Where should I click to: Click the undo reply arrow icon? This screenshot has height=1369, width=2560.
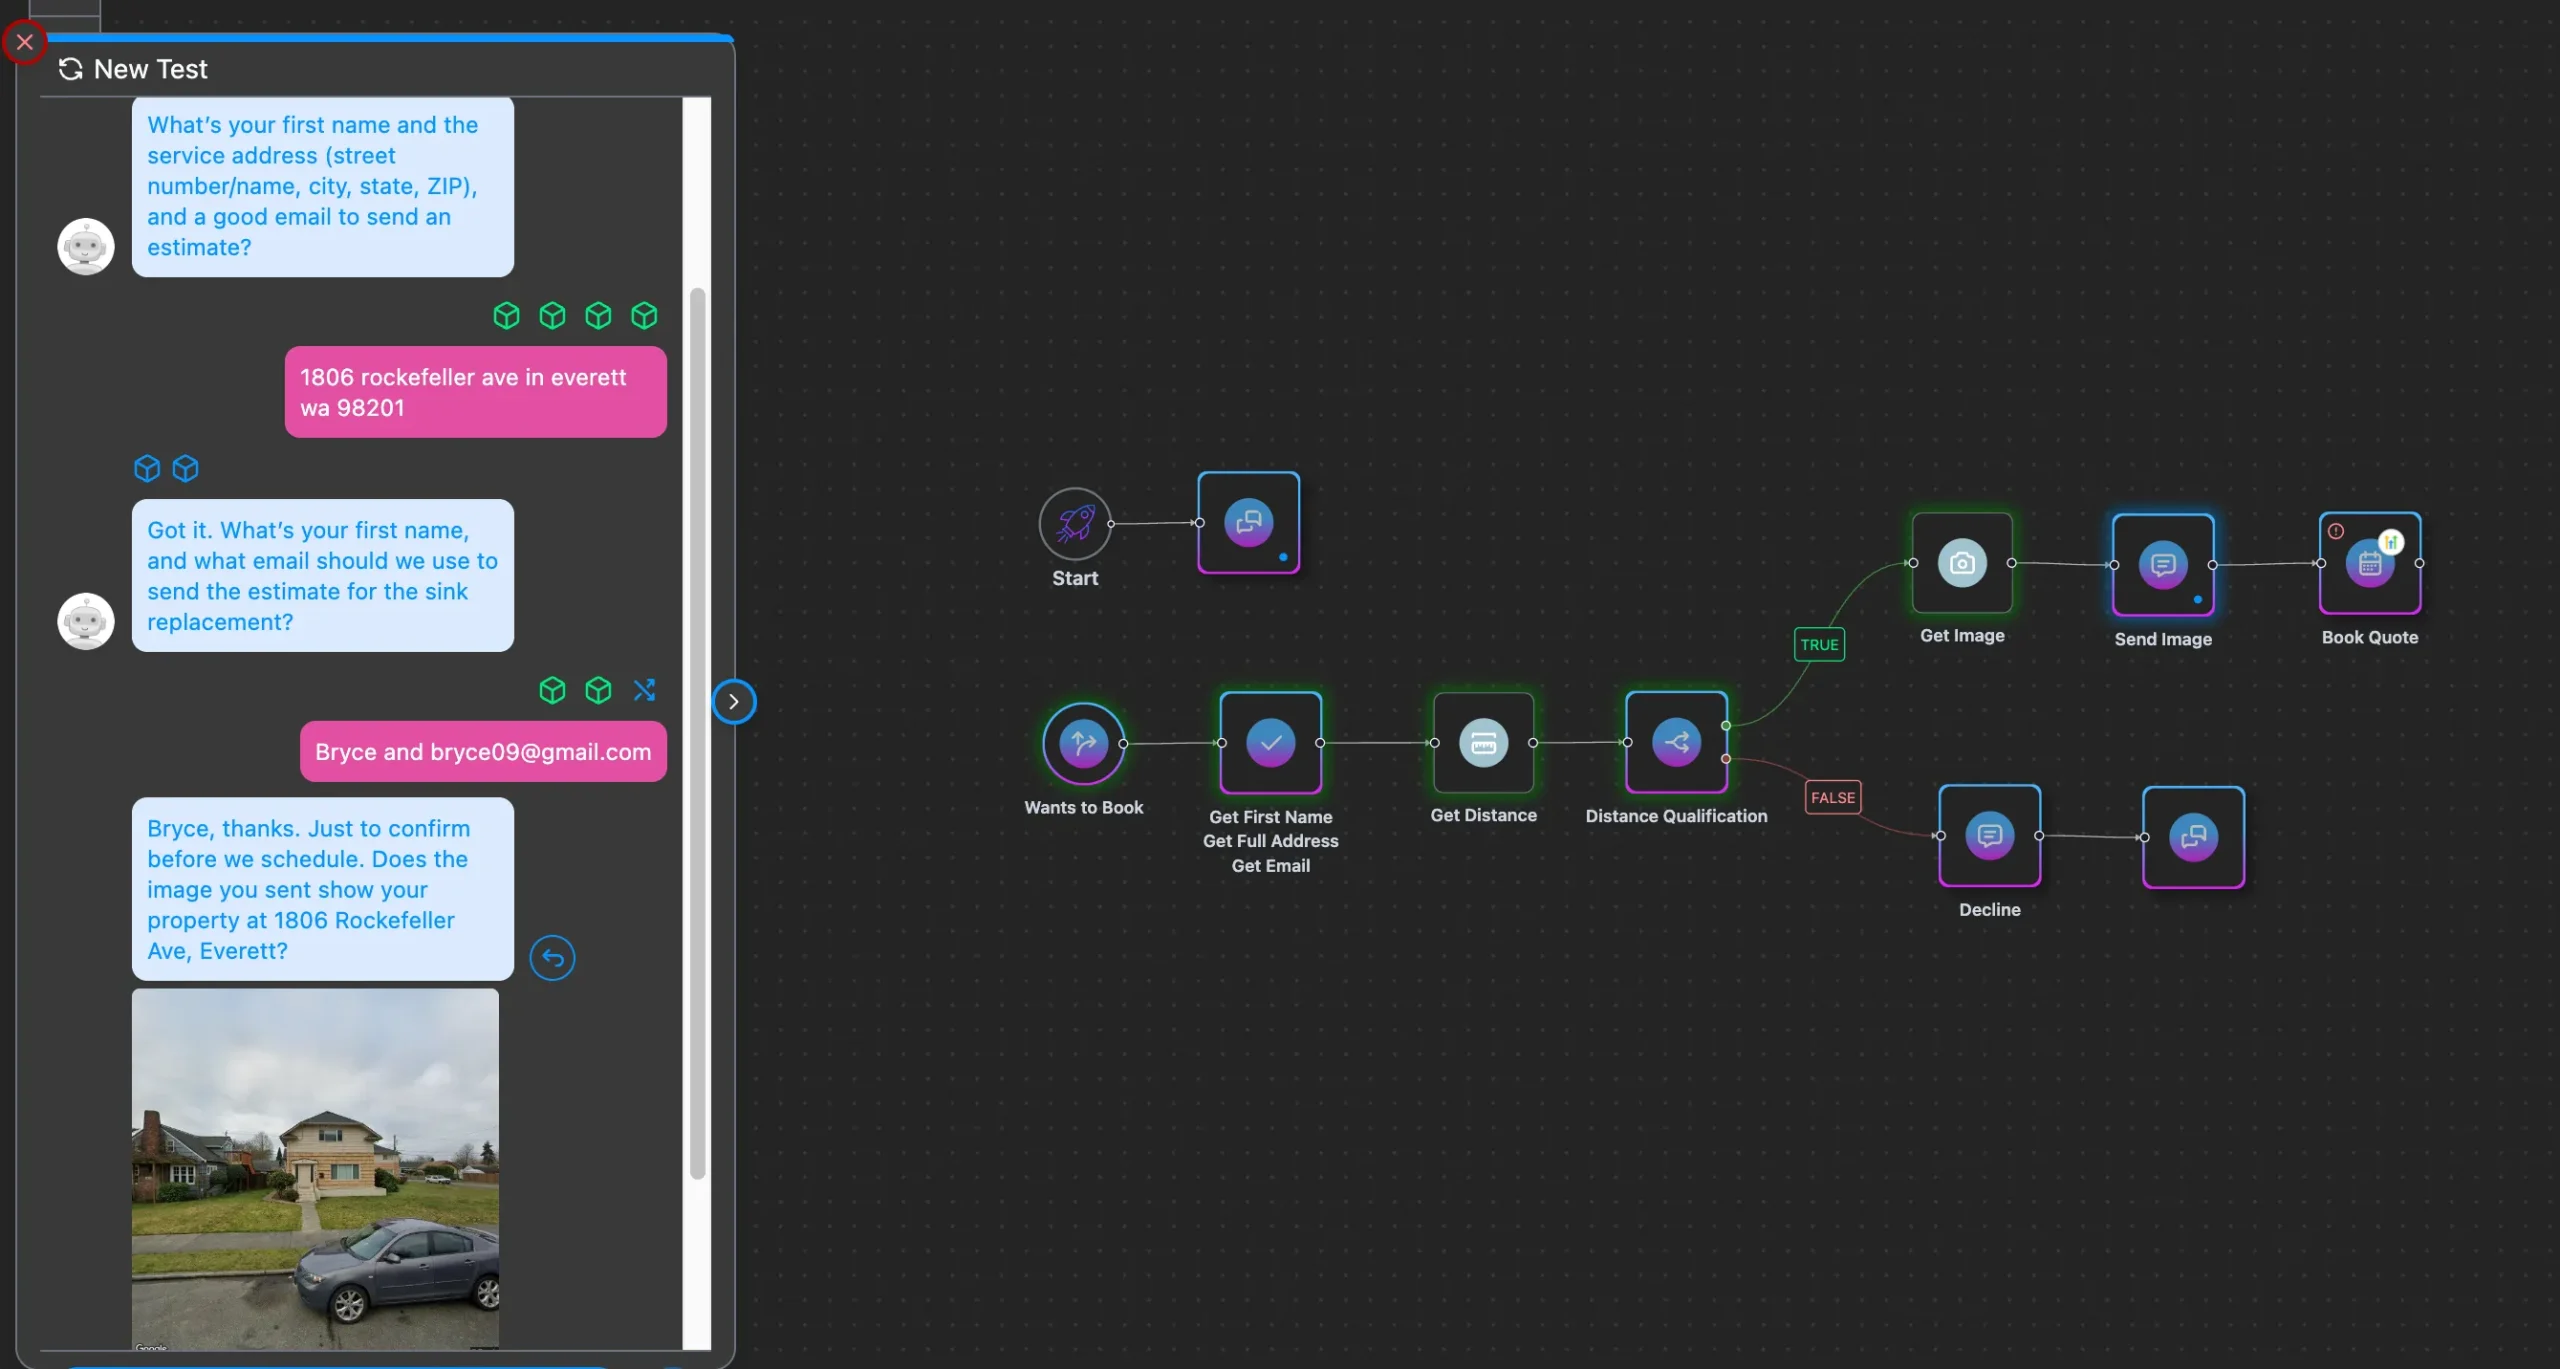click(552, 958)
